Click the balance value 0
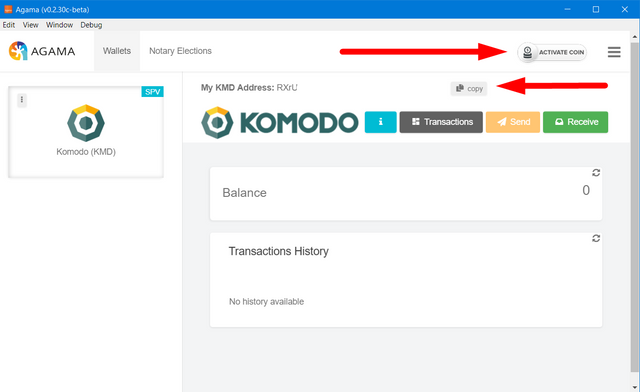640x392 pixels. [x=586, y=190]
